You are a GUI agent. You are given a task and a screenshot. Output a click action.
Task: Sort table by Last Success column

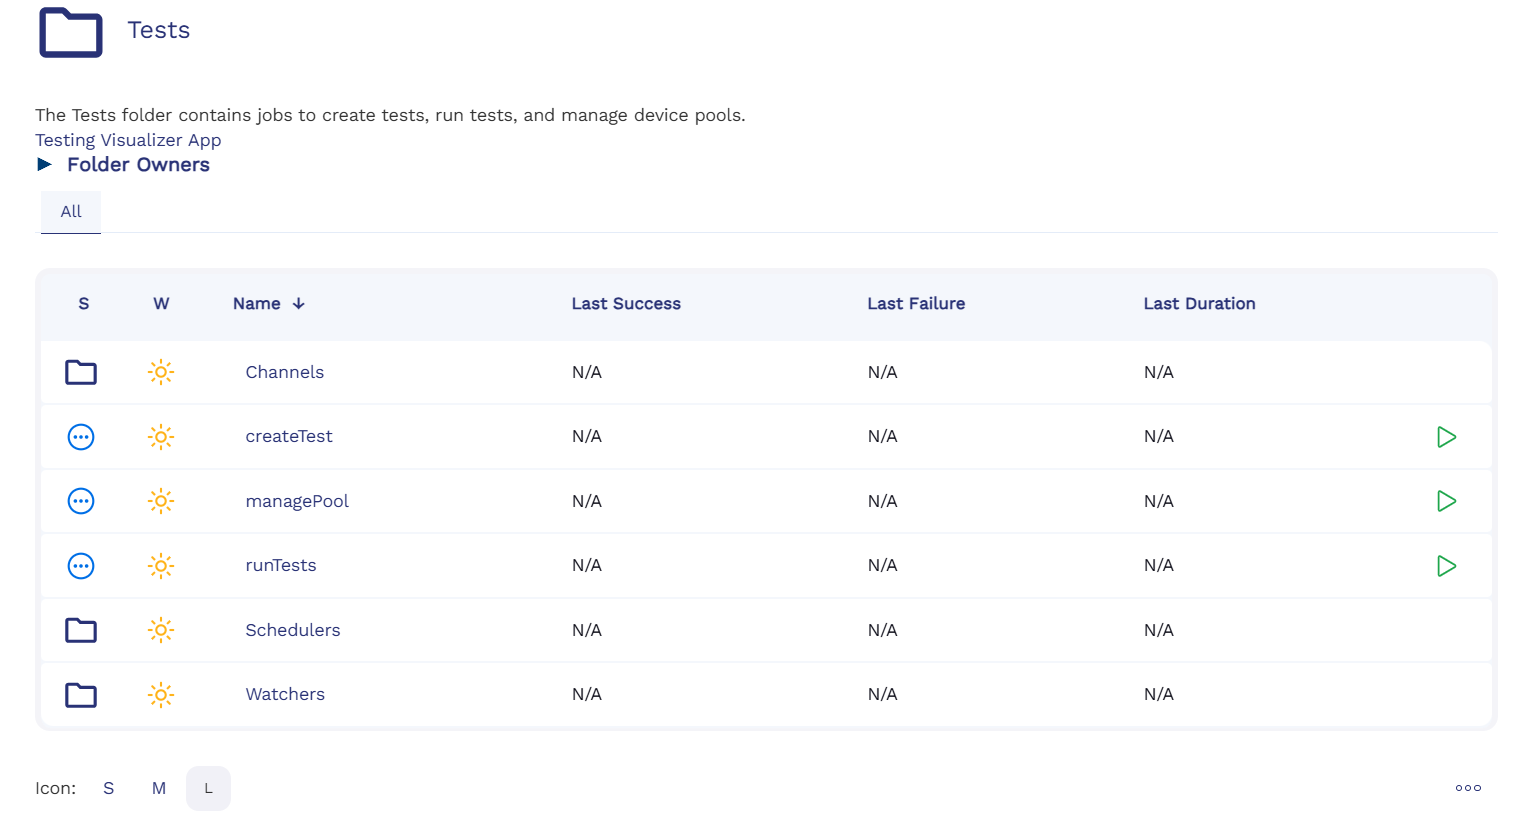pyautogui.click(x=626, y=304)
